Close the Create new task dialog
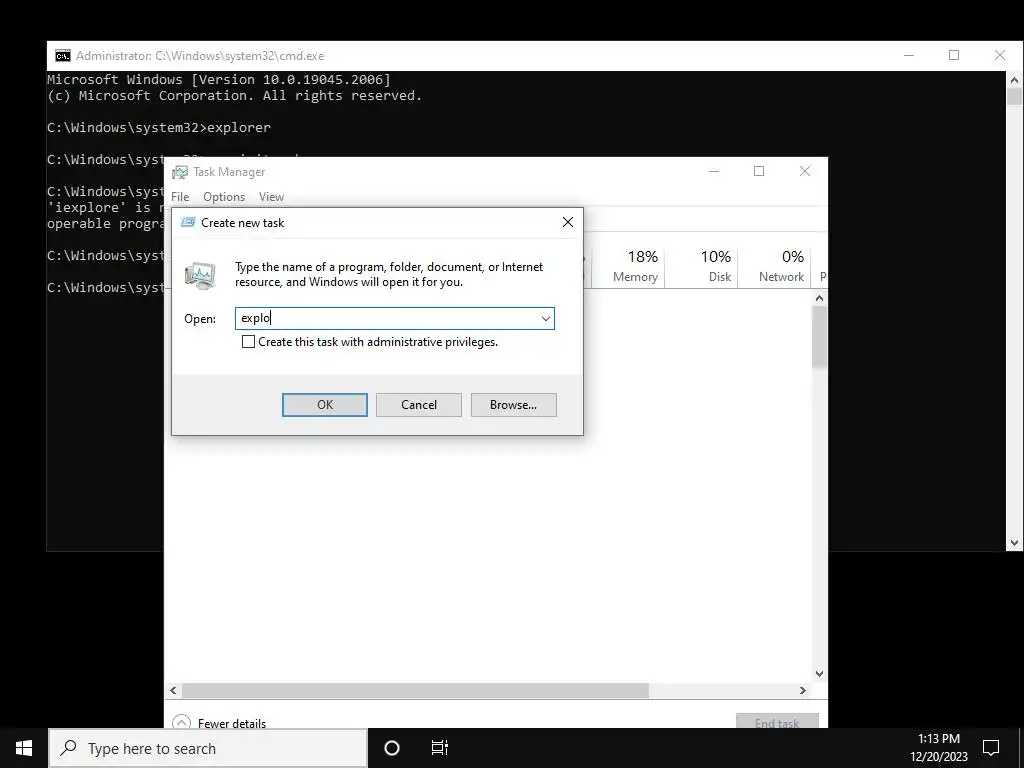This screenshot has height=768, width=1024. pyautogui.click(x=568, y=223)
